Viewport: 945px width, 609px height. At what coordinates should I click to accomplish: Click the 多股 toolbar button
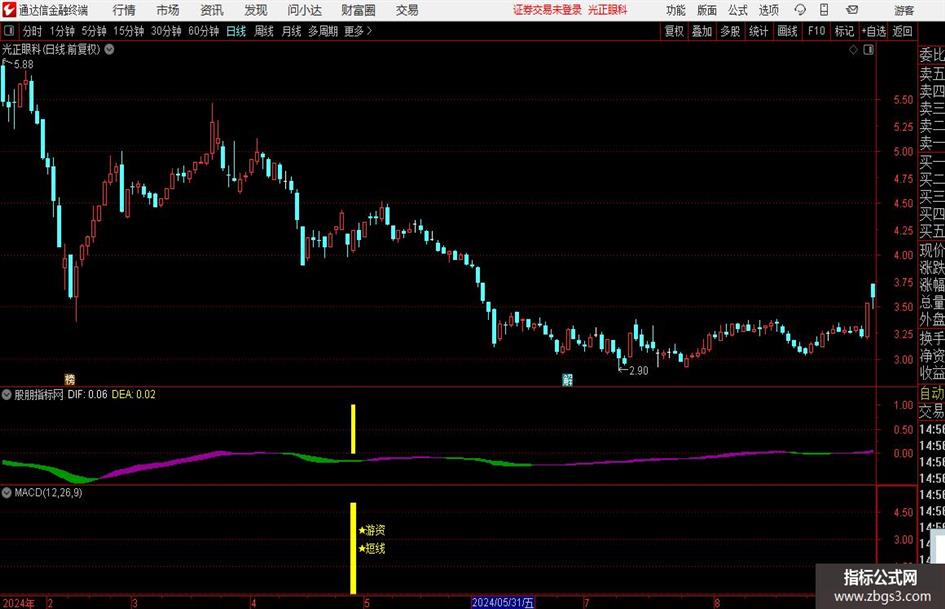click(x=730, y=31)
